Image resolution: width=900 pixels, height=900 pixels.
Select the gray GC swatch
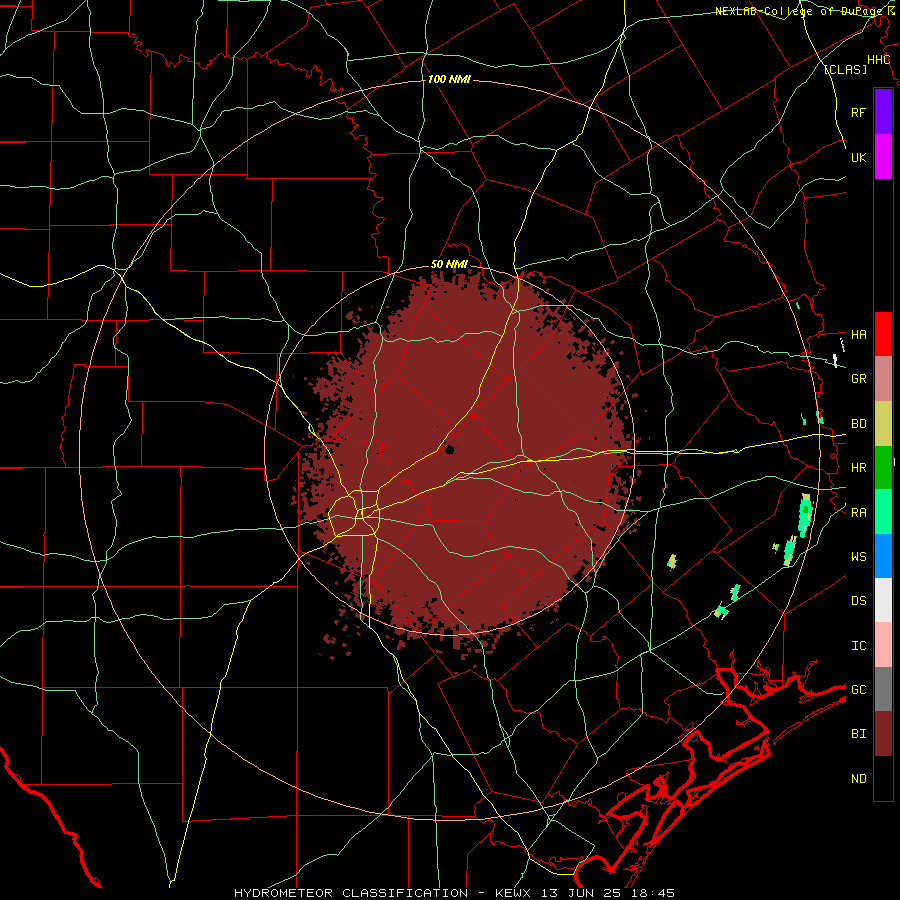tap(883, 689)
